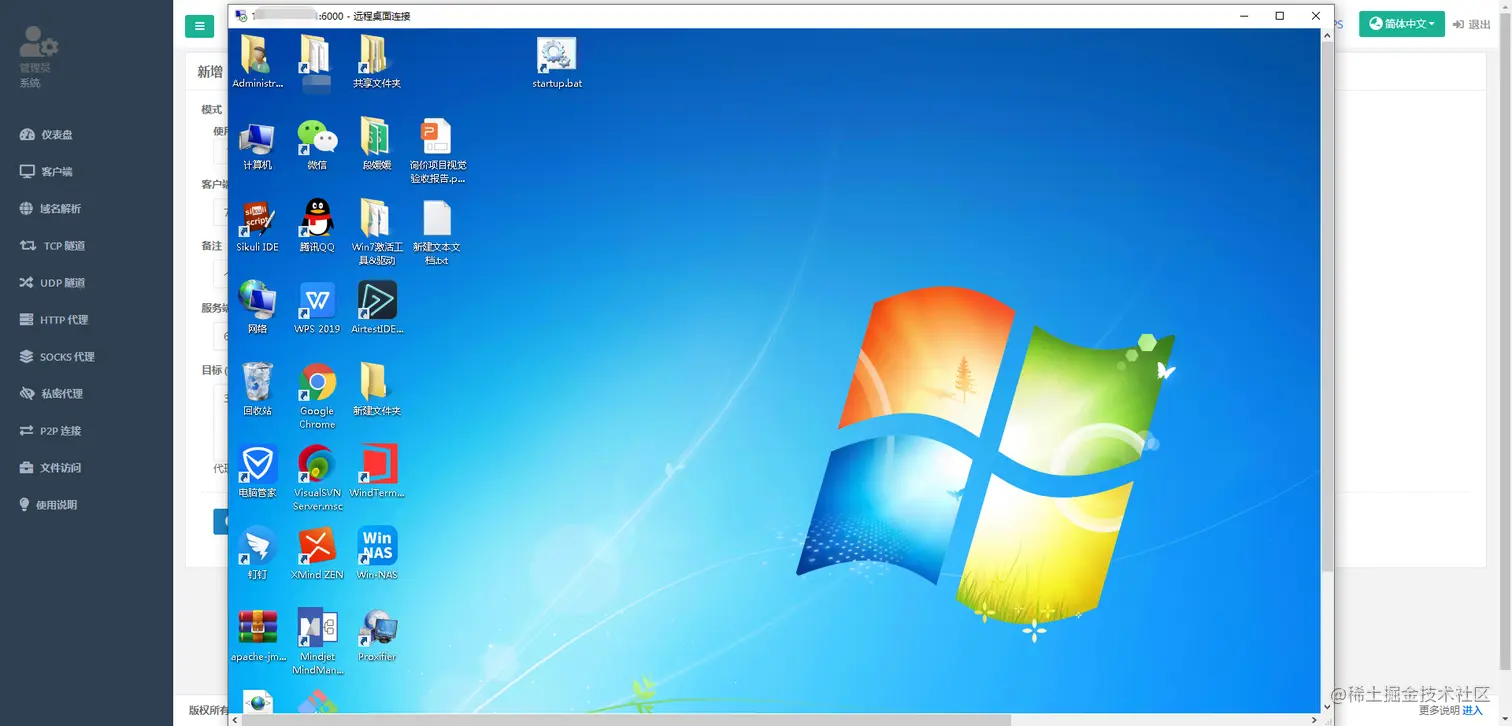
Task: Launch XMind ZEN shortcut
Action: tap(317, 554)
